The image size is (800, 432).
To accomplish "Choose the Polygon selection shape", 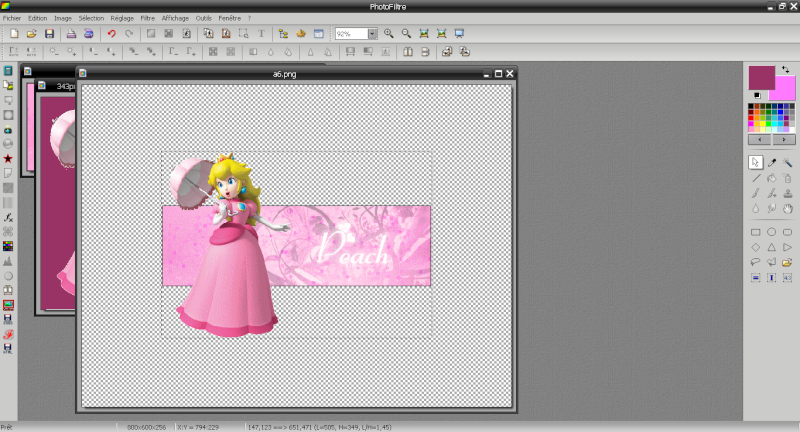I will coord(771,262).
